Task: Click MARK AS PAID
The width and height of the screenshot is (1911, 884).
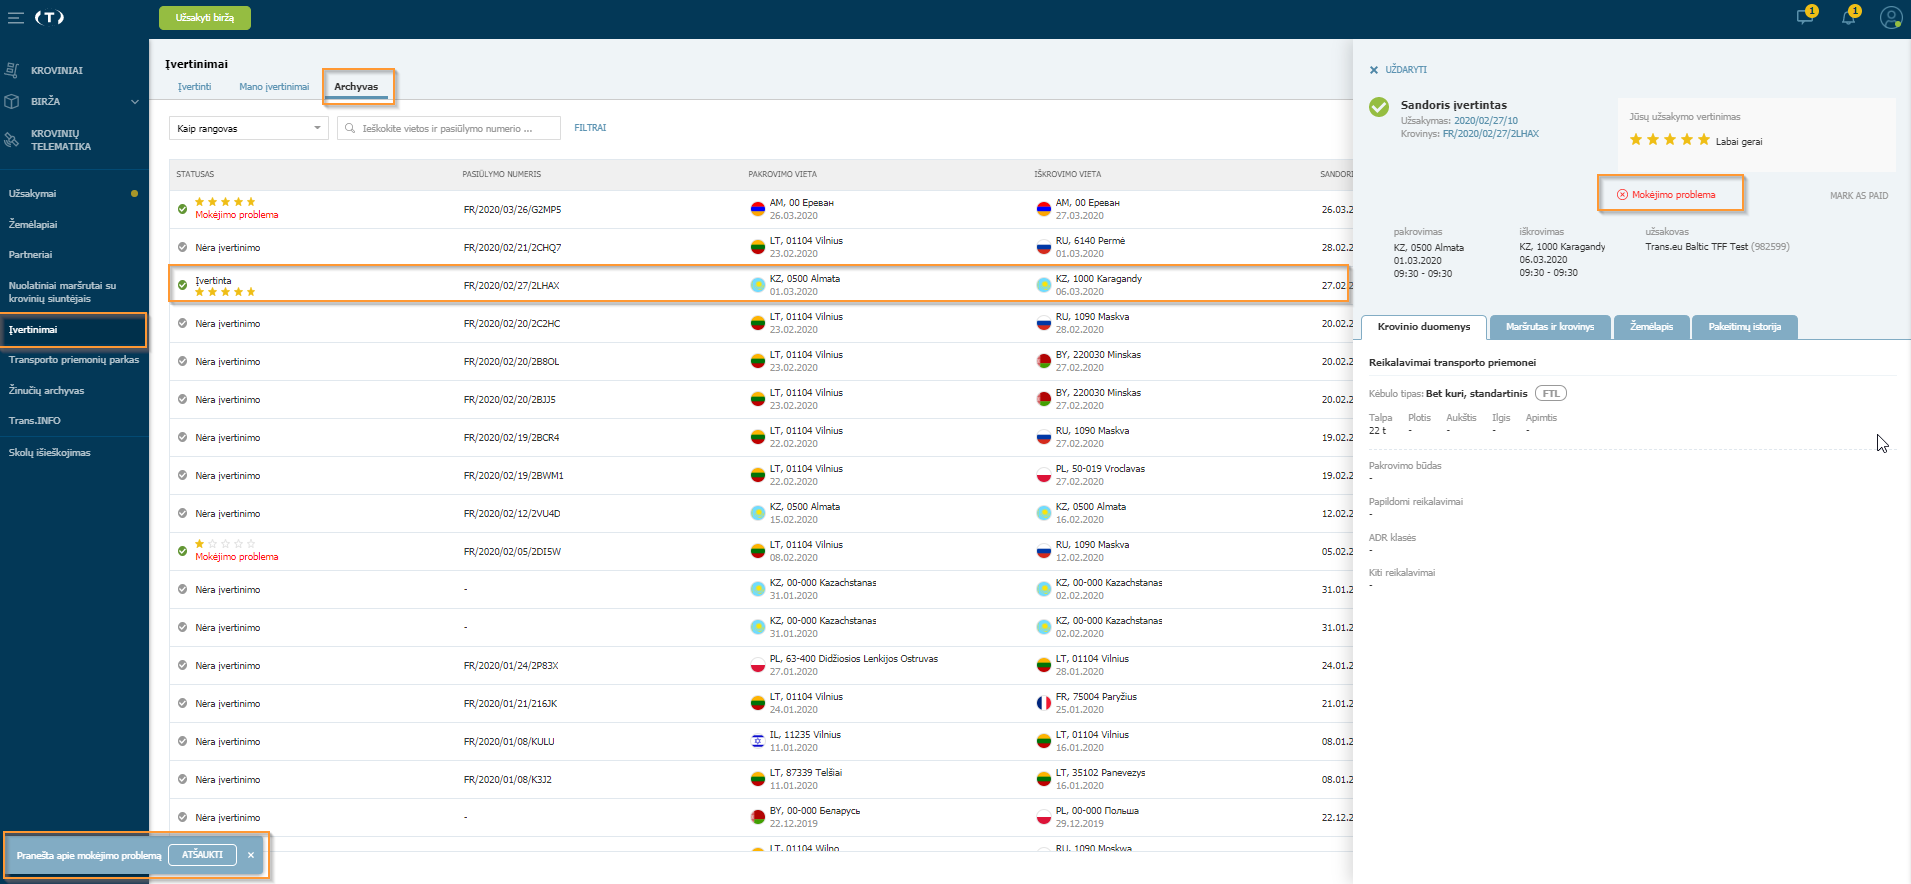Action: pyautogui.click(x=1859, y=196)
